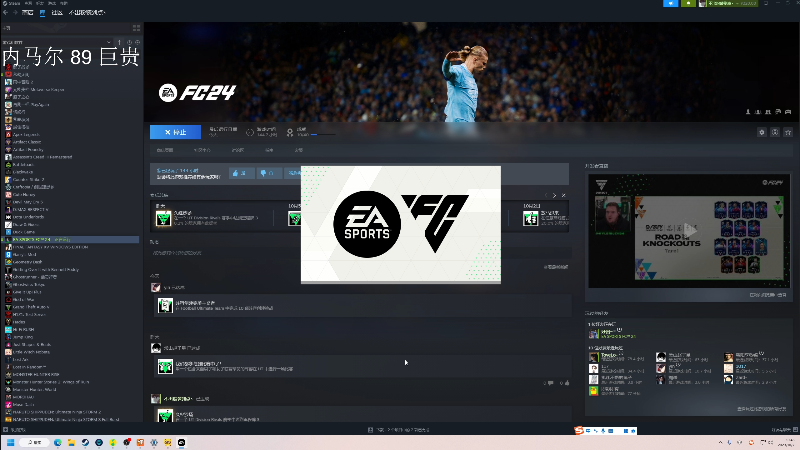Image resolution: width=800 pixels, height=450 pixels.
Task: Expand the library filter dropdown arrow
Action: coord(109,42)
